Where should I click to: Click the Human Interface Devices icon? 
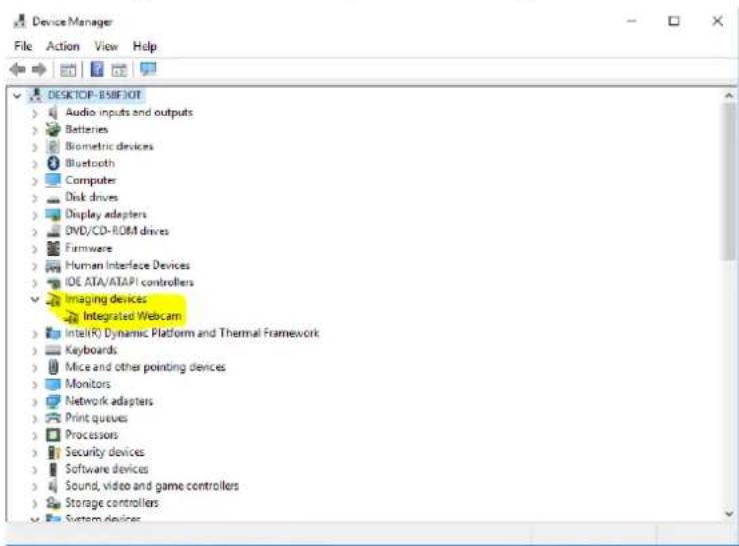pyautogui.click(x=53, y=265)
